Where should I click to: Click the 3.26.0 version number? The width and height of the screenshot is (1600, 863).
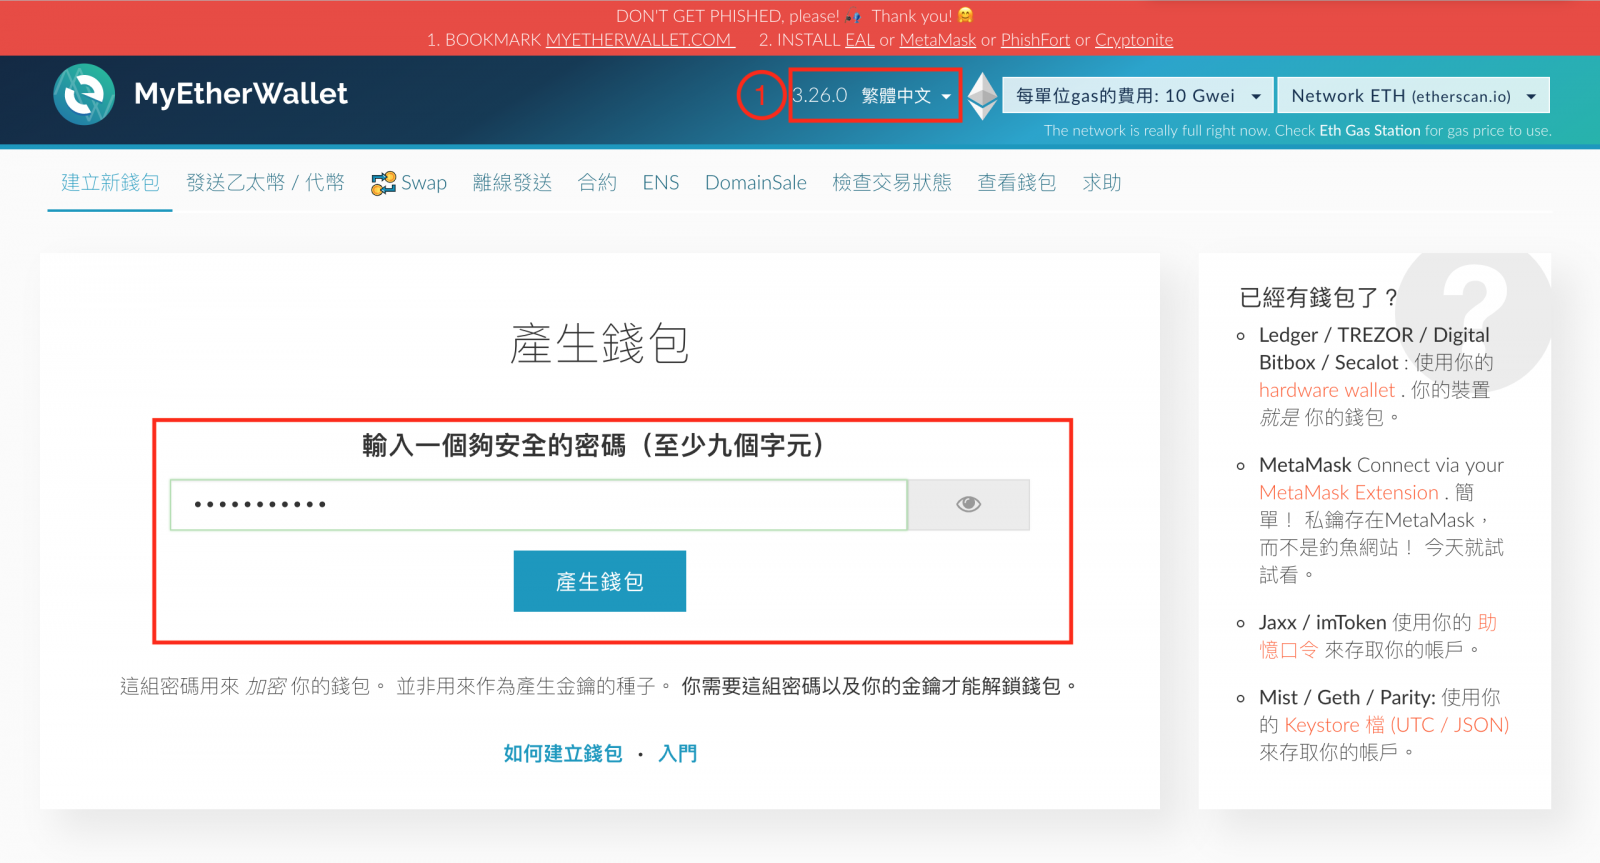[820, 95]
